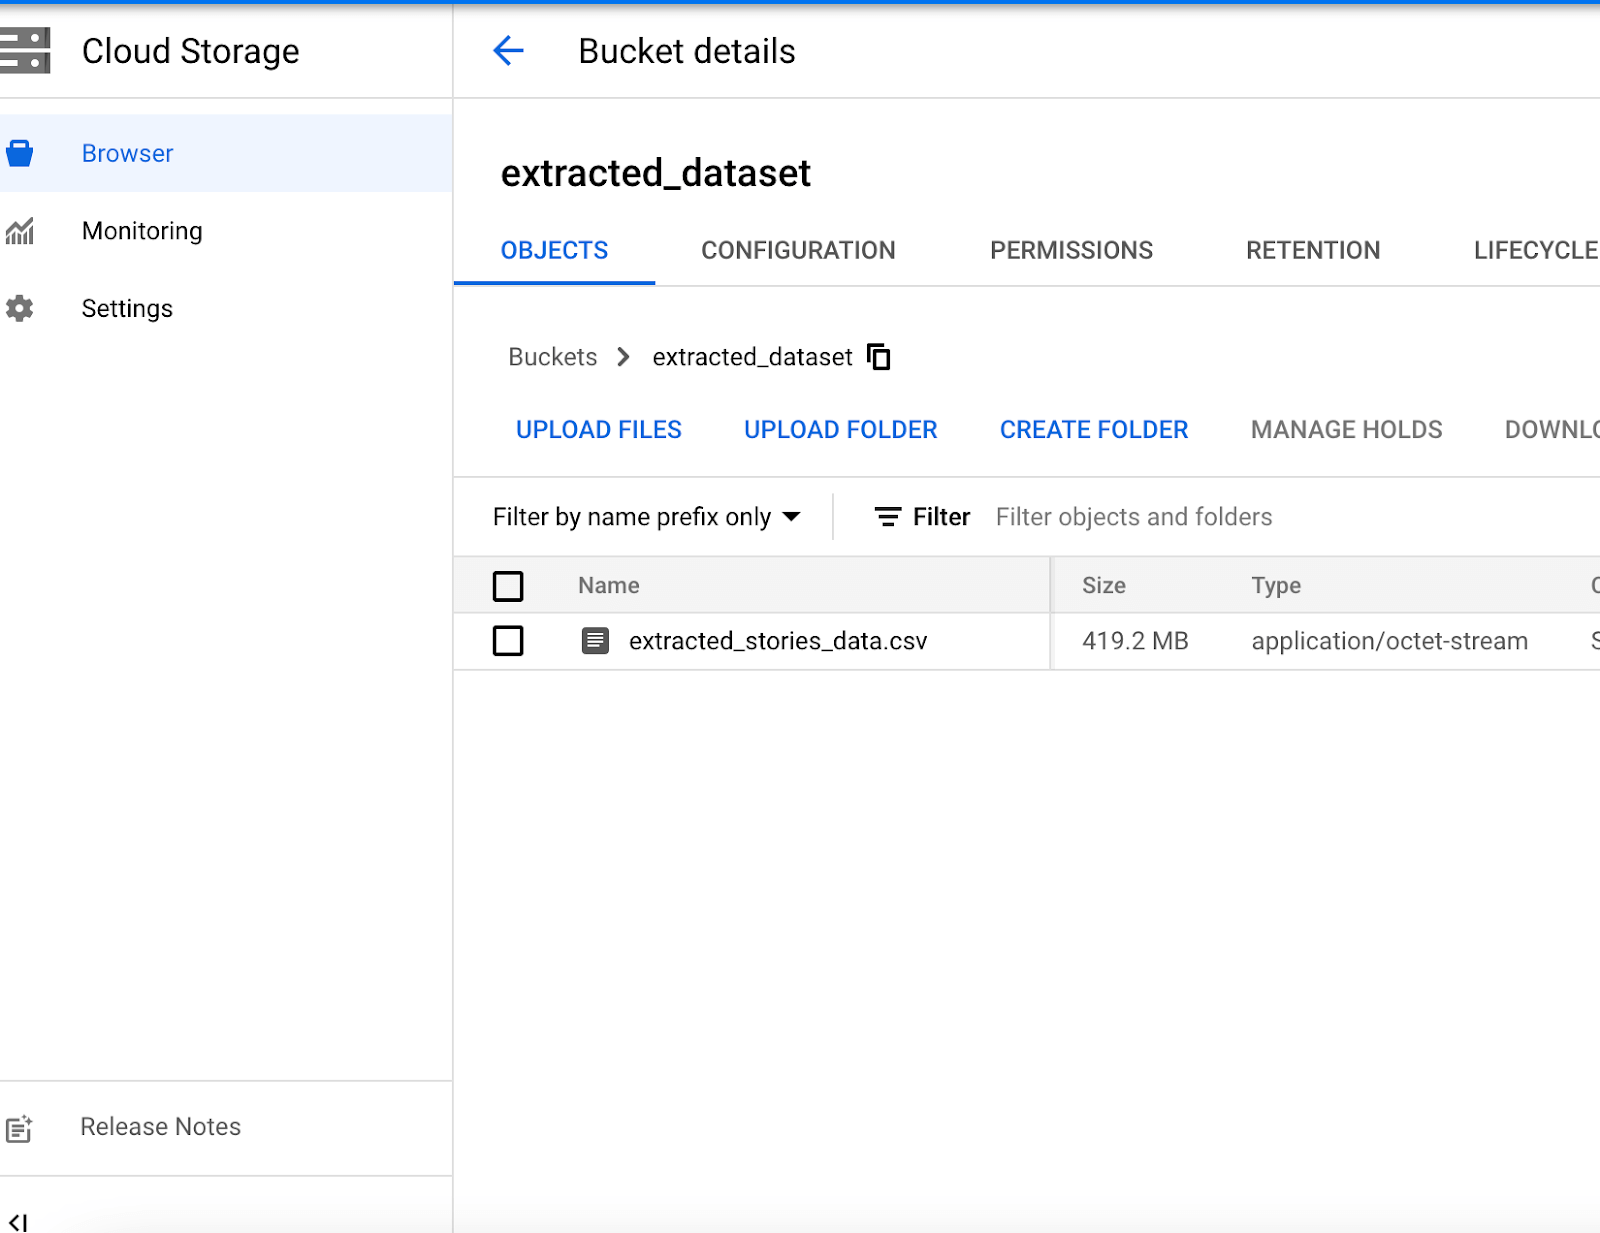The height and width of the screenshot is (1233, 1600).
Task: Select Browser in the sidebar
Action: coord(226,153)
